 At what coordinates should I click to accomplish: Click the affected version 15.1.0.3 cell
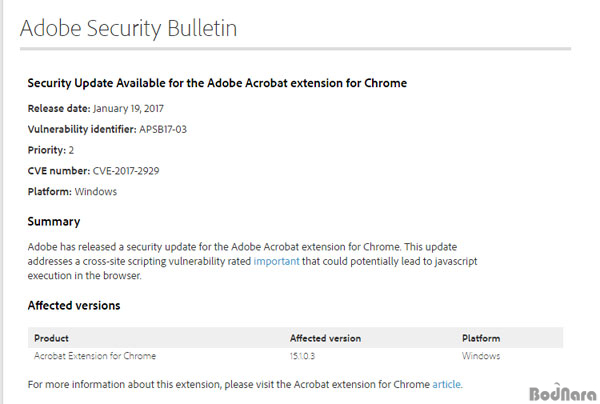point(302,356)
